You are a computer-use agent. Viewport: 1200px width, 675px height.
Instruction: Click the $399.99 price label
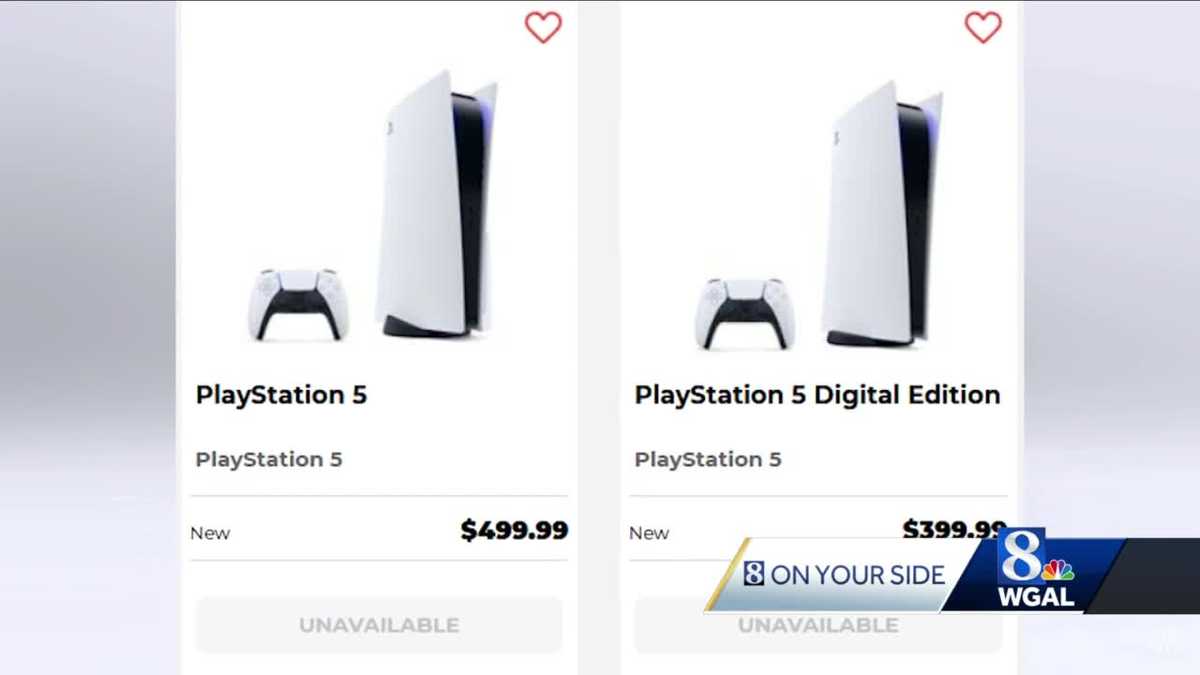click(951, 528)
